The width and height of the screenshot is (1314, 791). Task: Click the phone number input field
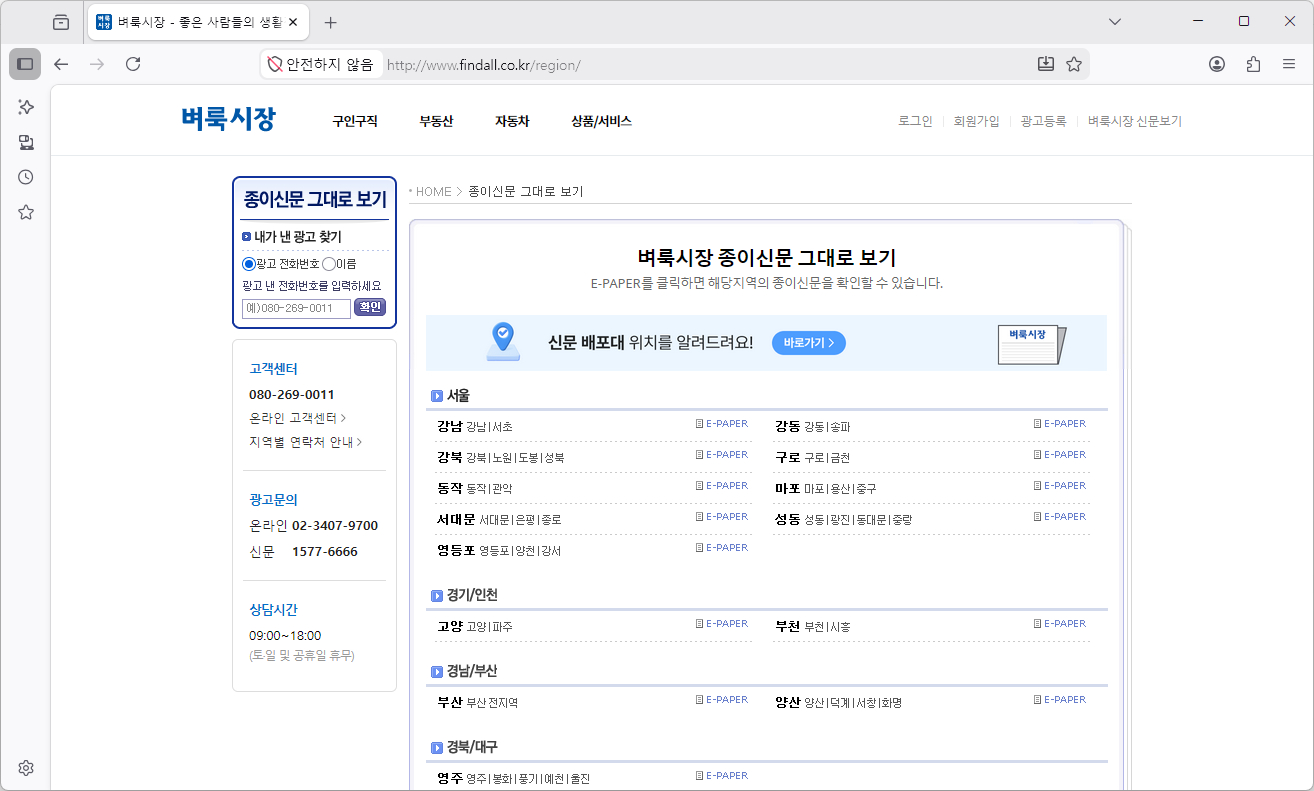[x=296, y=308]
